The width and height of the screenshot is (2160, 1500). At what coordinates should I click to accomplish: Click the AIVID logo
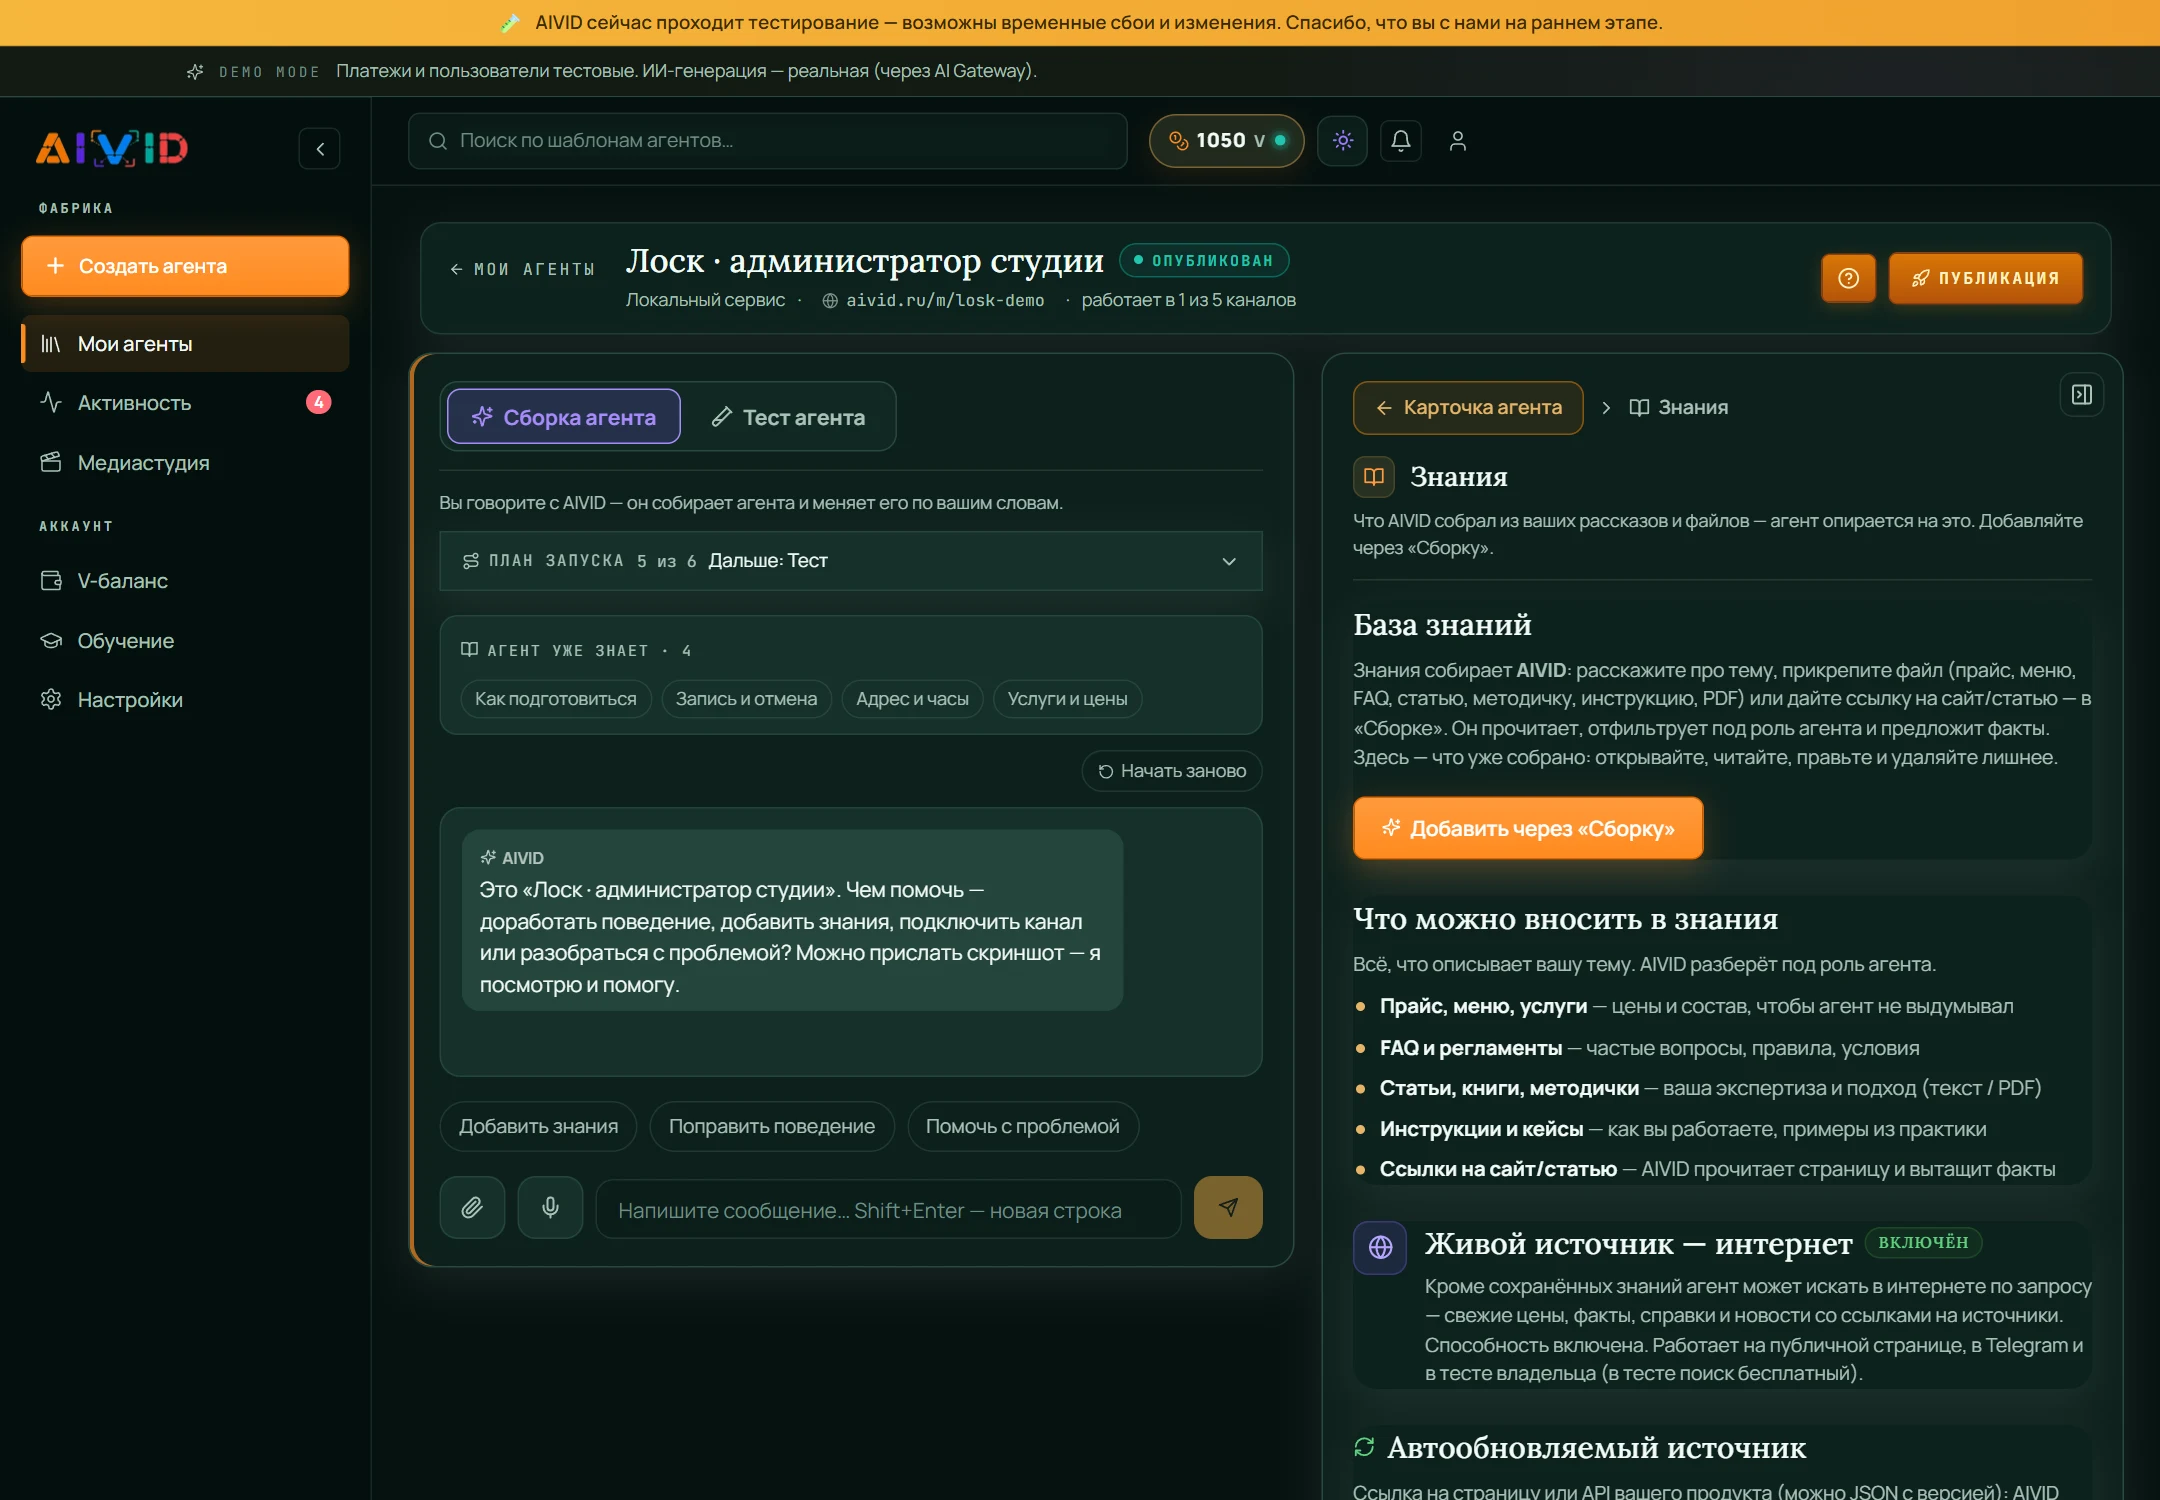point(112,148)
